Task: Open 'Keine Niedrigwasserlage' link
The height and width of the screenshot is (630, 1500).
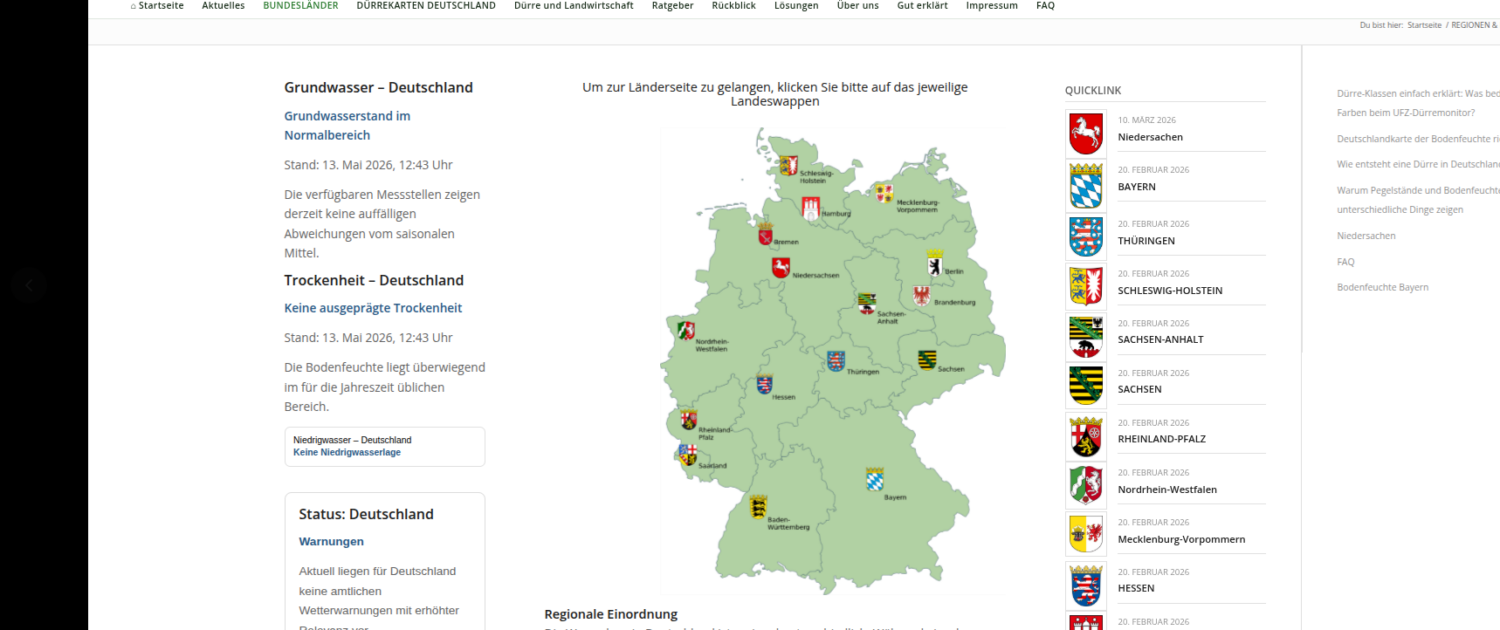Action: (347, 452)
